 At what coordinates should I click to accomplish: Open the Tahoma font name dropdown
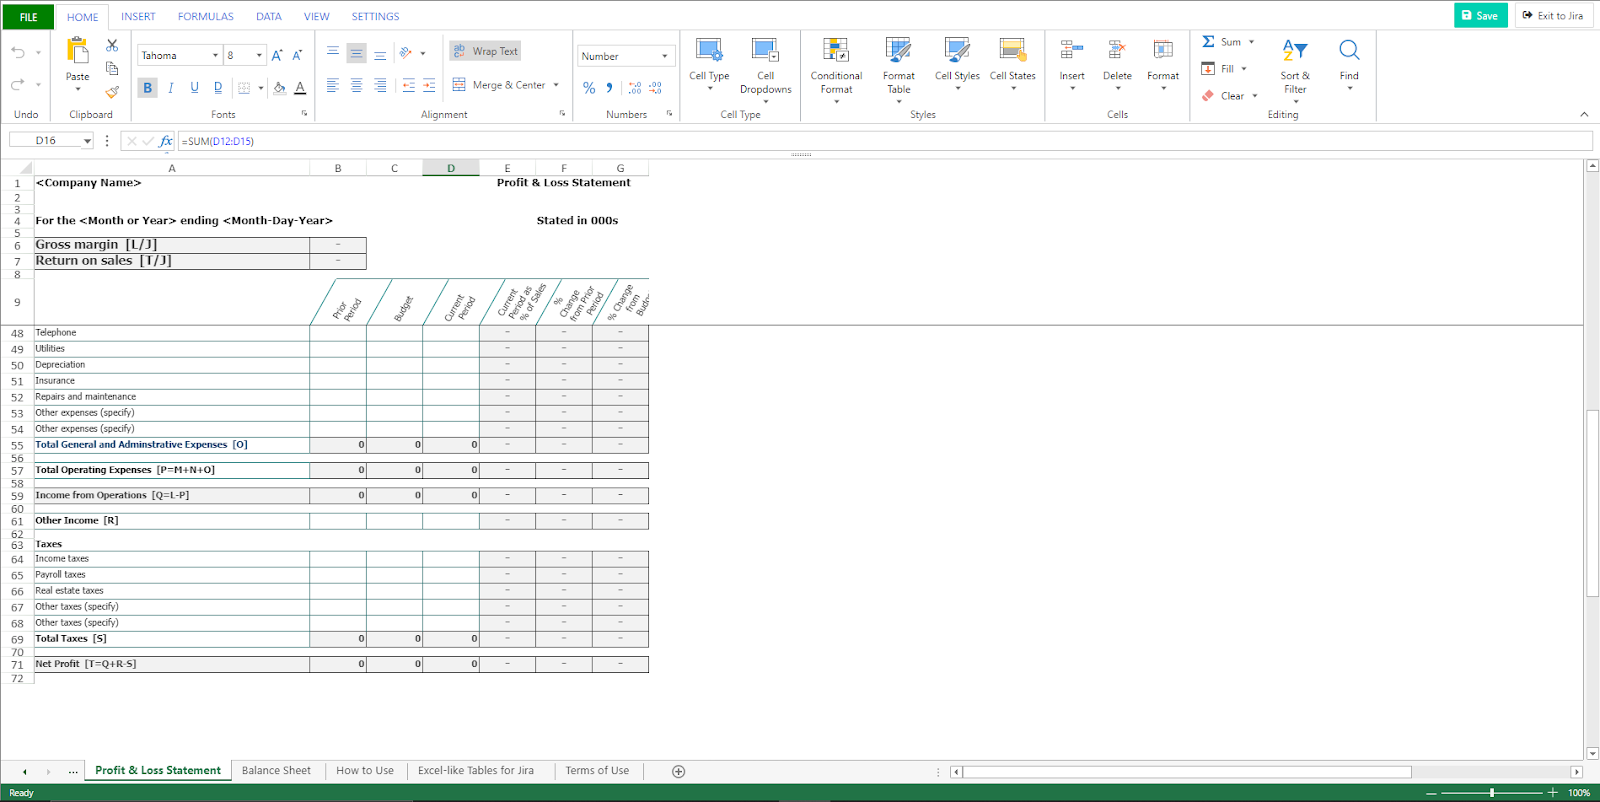click(215, 56)
